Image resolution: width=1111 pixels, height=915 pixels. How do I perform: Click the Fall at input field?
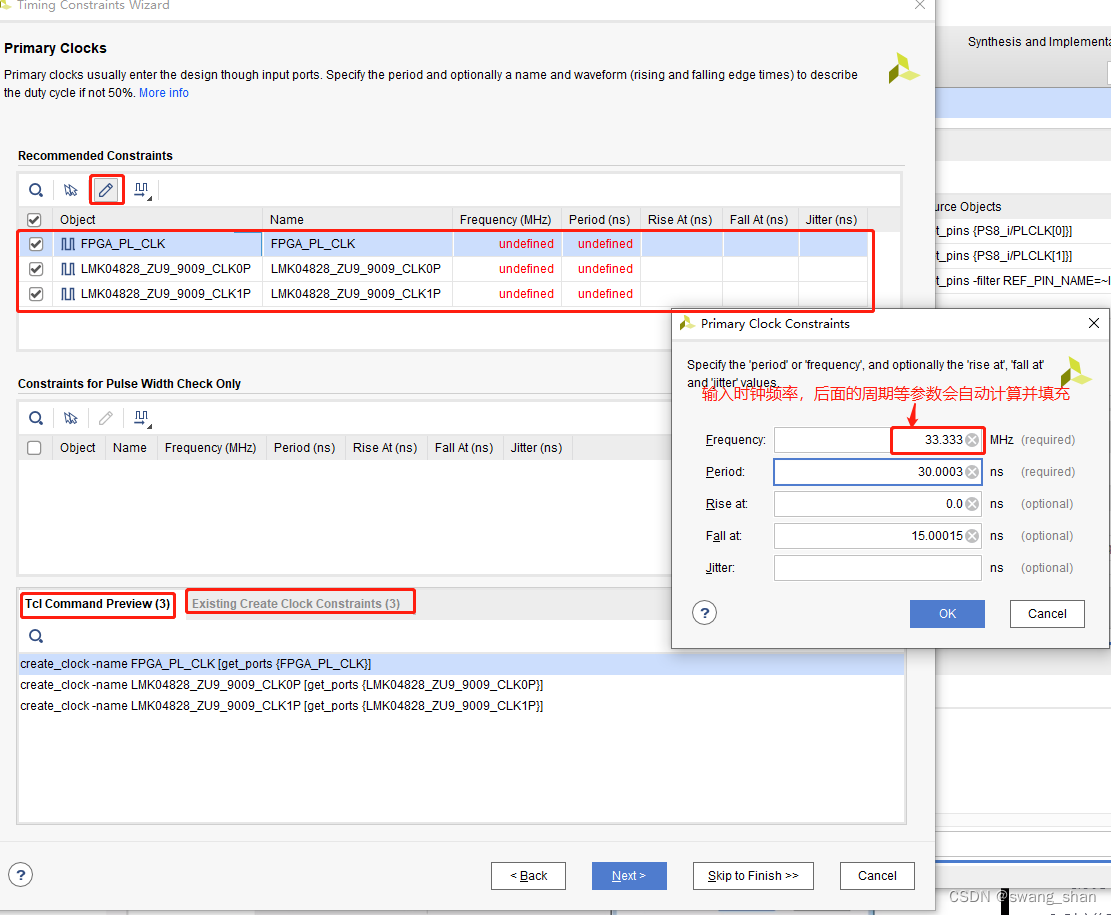click(x=878, y=536)
